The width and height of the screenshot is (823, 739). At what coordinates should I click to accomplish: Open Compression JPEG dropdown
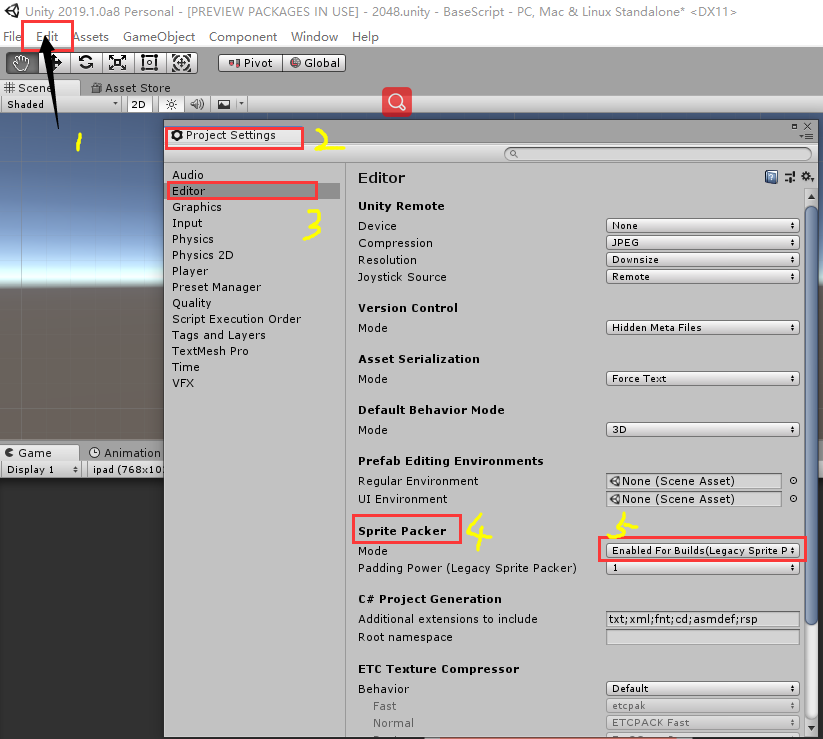point(702,242)
